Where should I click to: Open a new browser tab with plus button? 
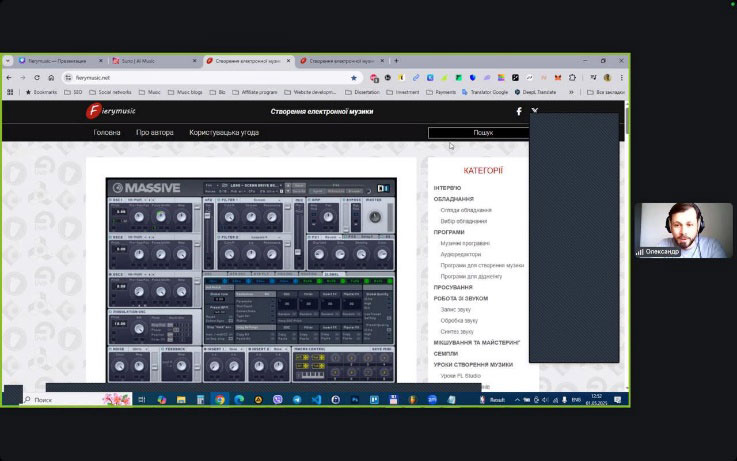pyautogui.click(x=396, y=61)
